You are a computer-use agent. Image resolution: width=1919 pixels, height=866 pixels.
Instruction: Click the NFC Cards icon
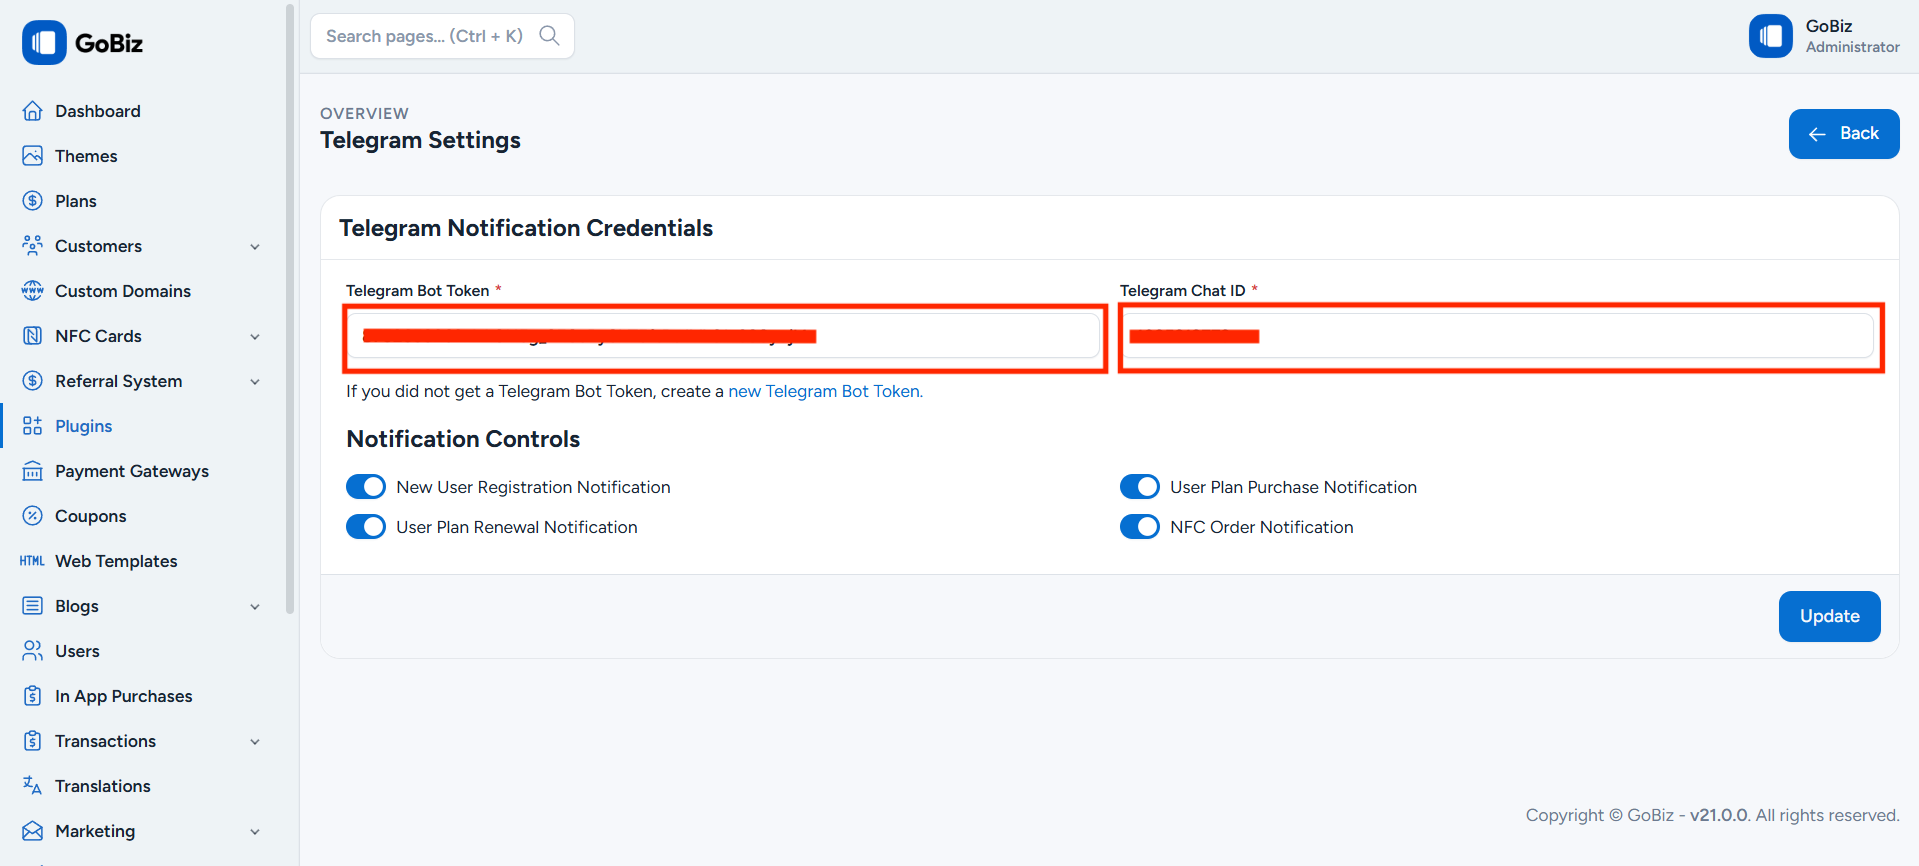33,336
